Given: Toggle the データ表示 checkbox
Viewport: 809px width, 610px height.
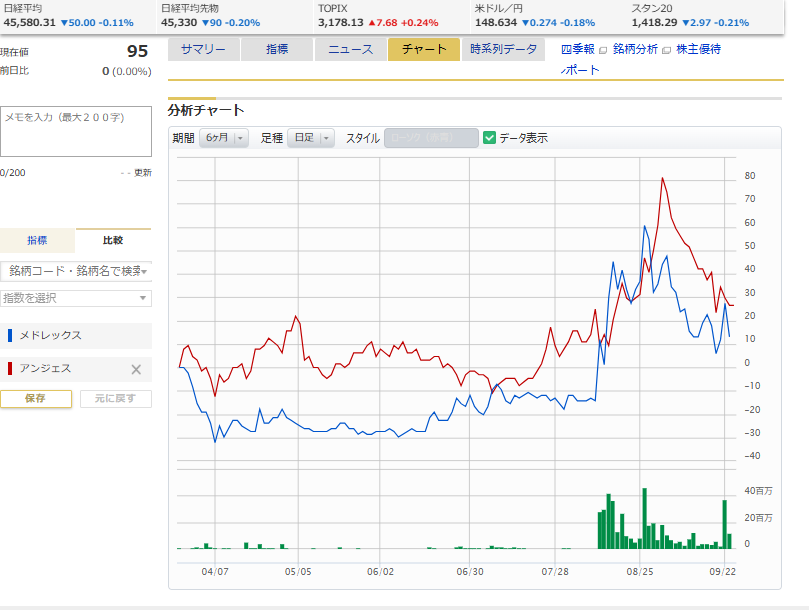Looking at the screenshot, I should click(490, 138).
